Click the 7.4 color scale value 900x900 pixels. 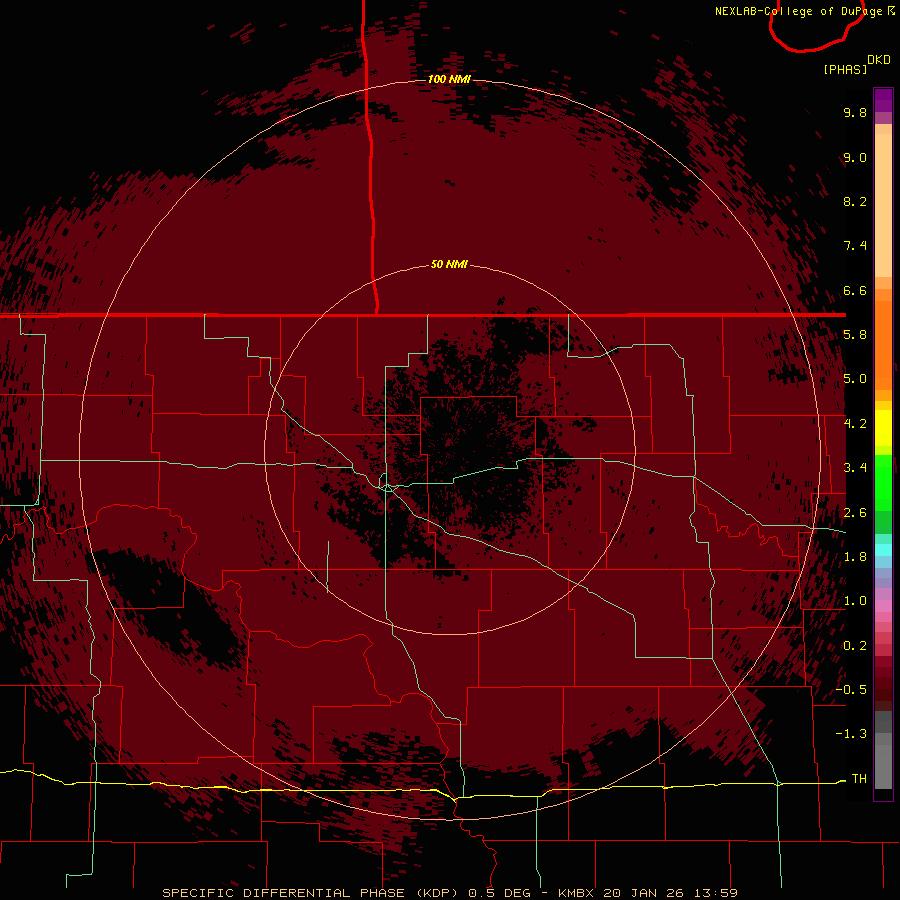click(855, 246)
